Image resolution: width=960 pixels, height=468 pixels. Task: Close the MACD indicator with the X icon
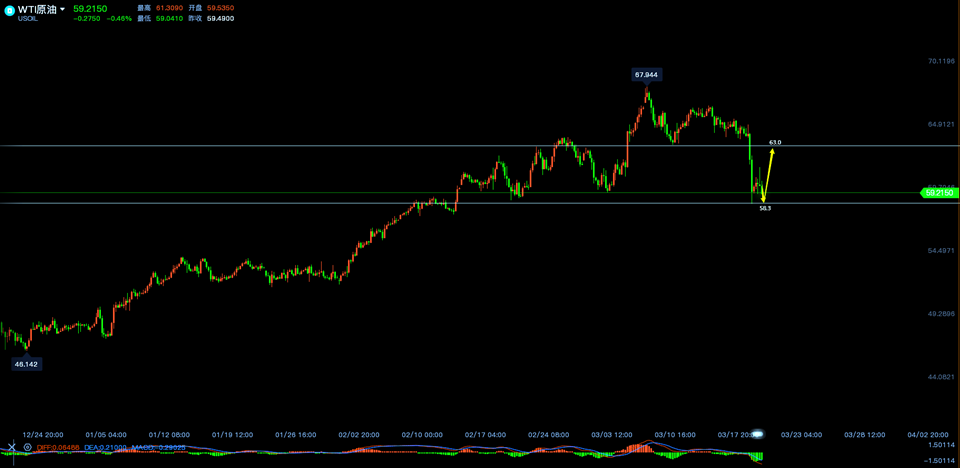click(x=12, y=447)
